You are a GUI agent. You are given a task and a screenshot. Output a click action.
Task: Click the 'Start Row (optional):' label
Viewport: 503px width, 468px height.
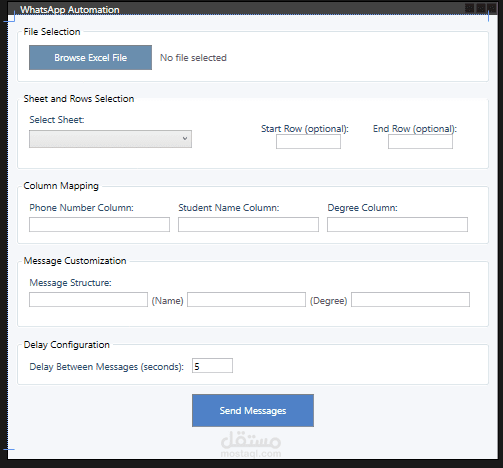(x=305, y=129)
